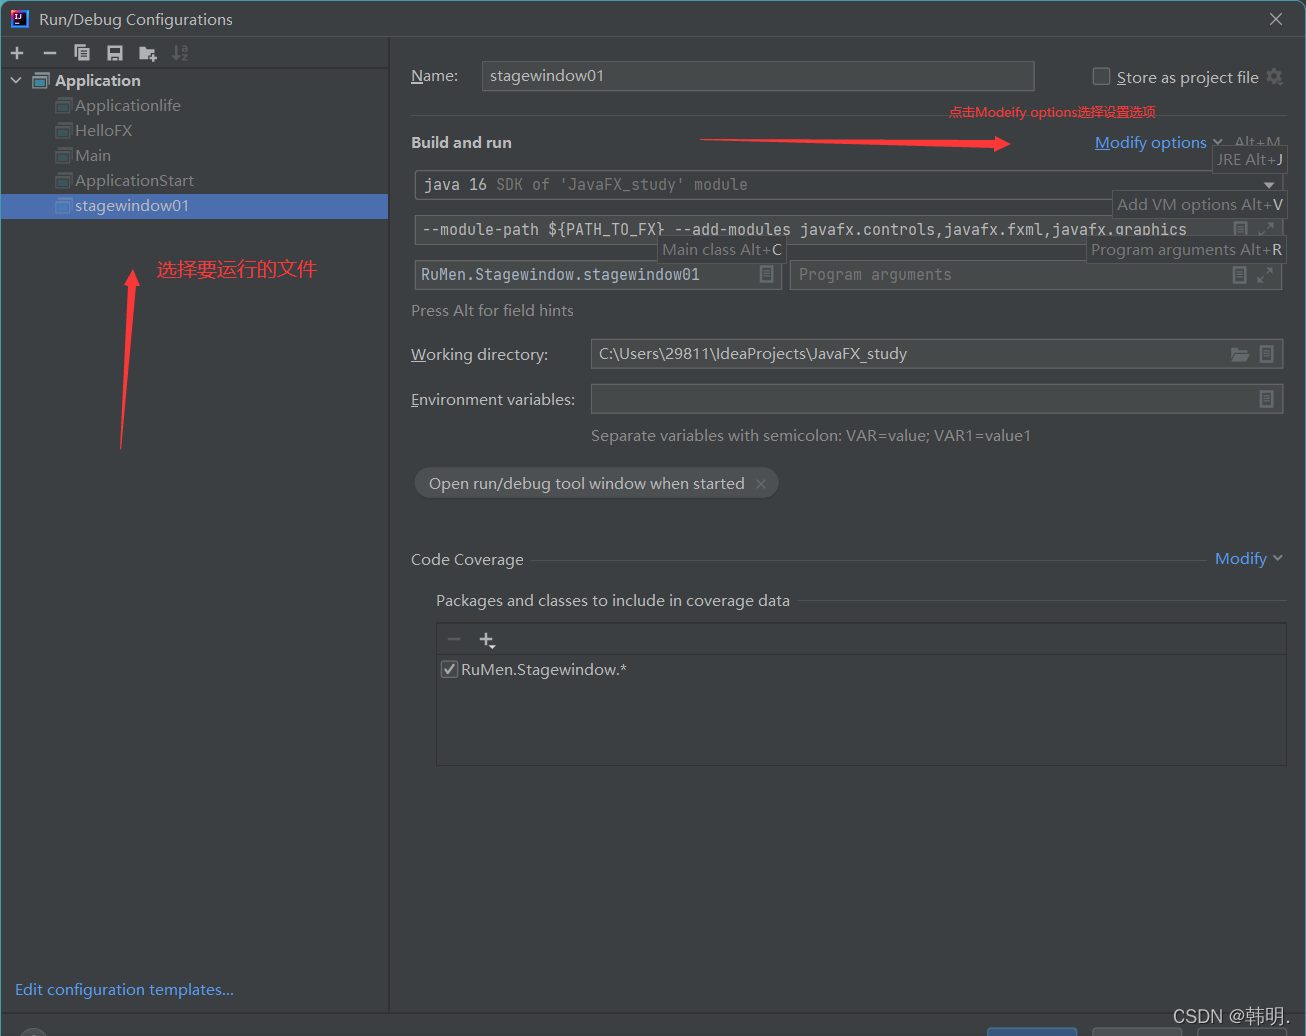
Task: Click 'Press Alt for field hints' text
Action: pyautogui.click(x=492, y=311)
